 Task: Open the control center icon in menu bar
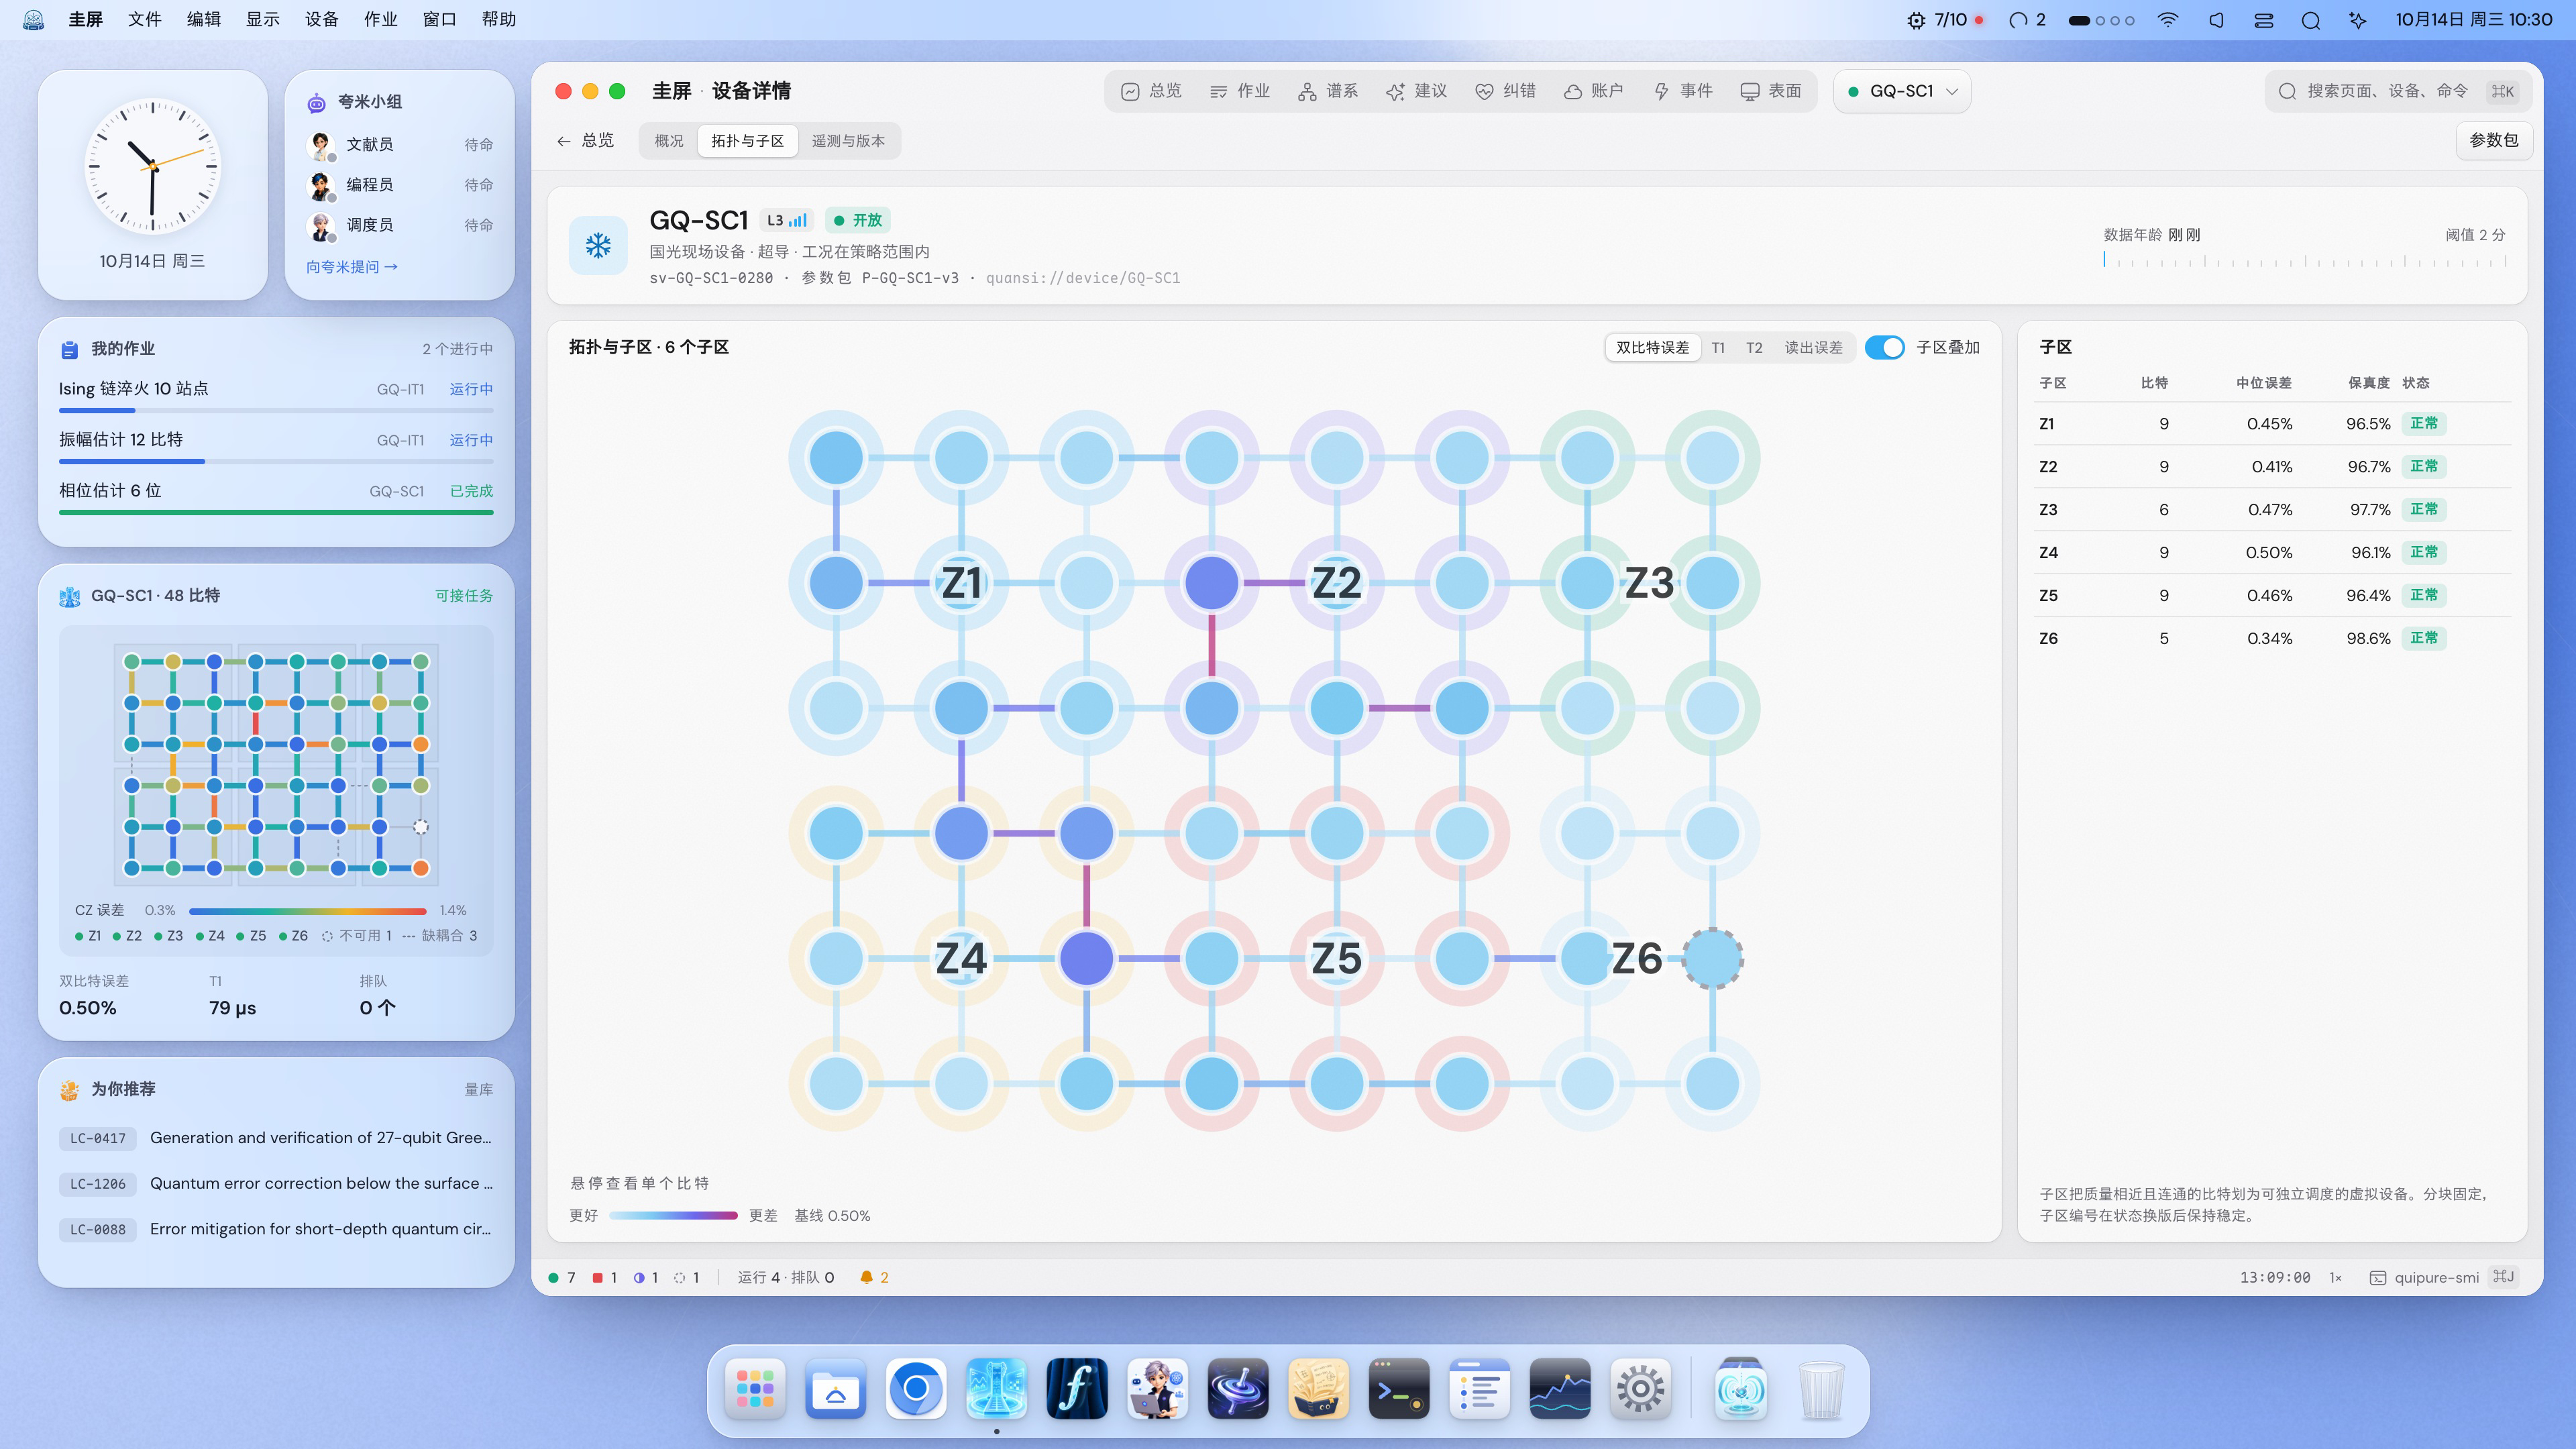(2264, 20)
